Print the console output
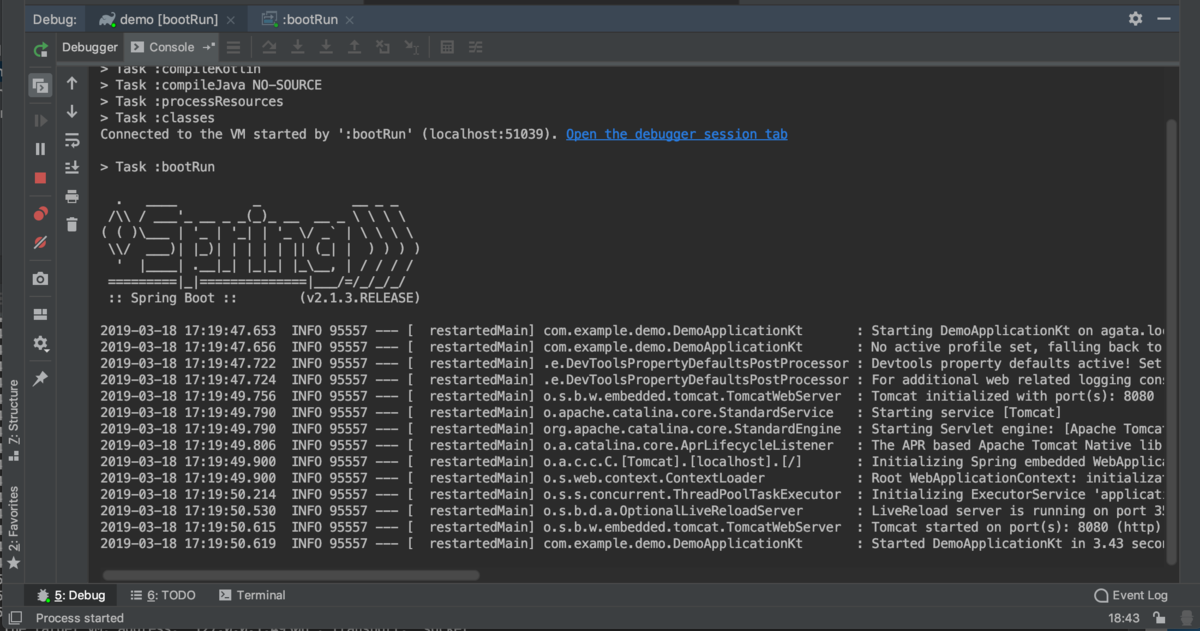Image resolution: width=1200 pixels, height=631 pixels. pos(72,197)
